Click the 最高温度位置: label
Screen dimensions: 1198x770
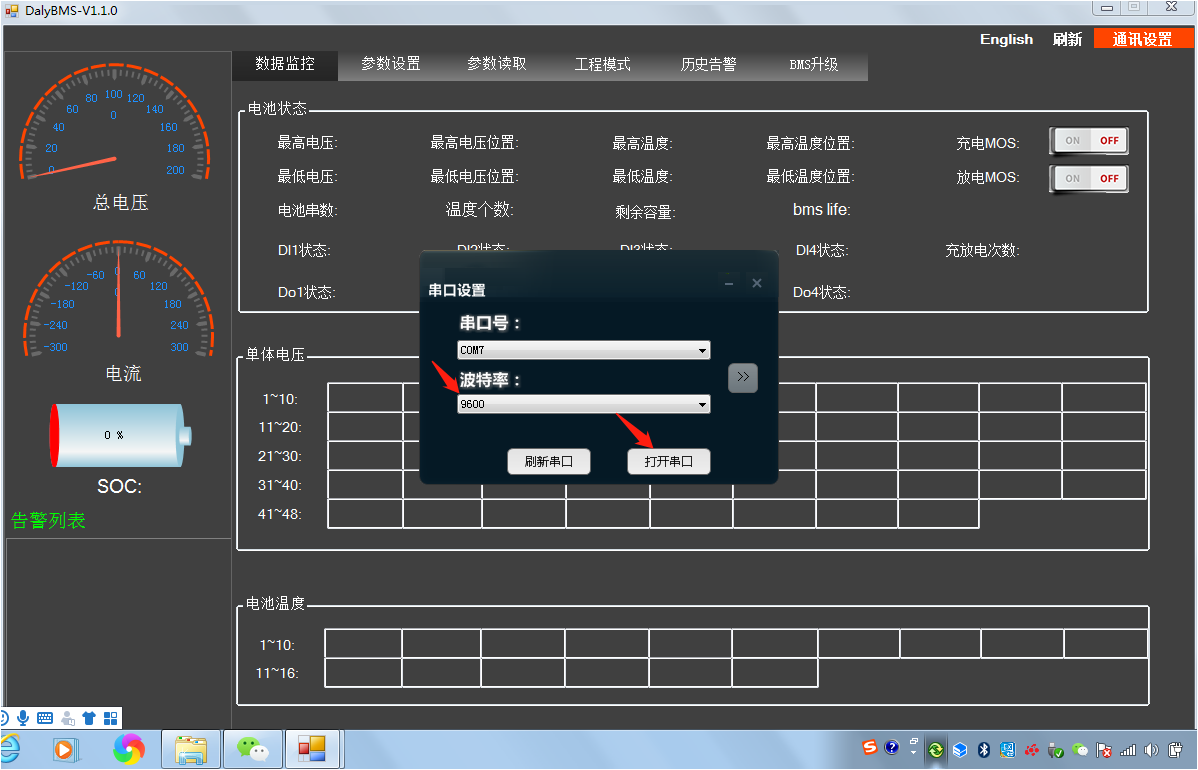click(x=810, y=143)
